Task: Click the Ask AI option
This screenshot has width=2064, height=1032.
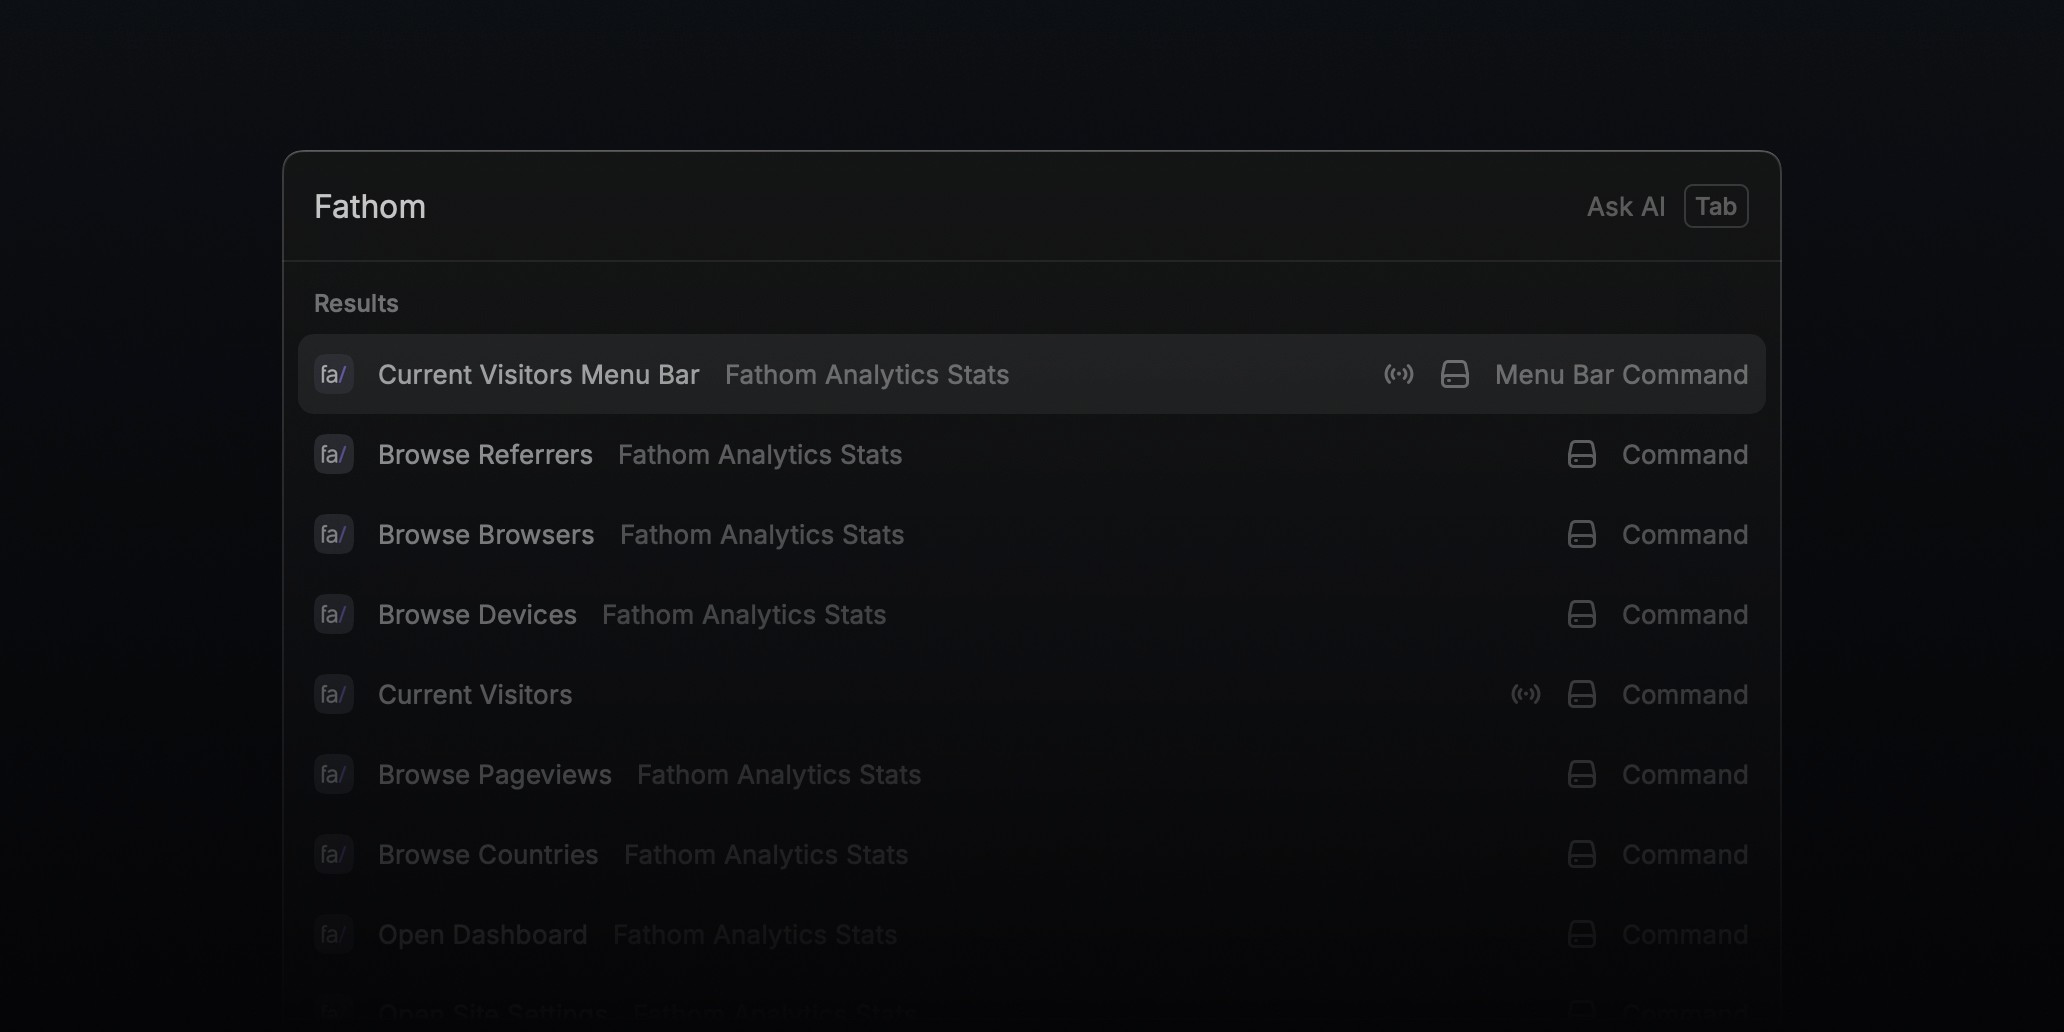Action: [1625, 206]
